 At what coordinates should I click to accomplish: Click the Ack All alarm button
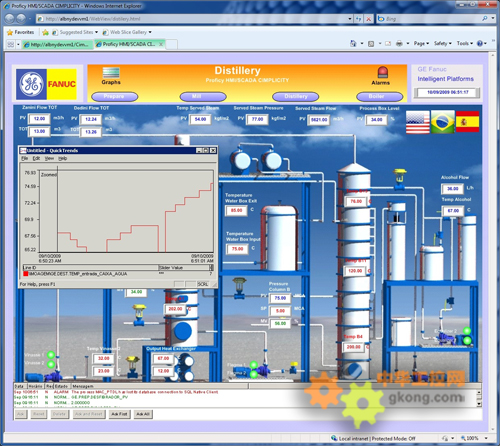point(143,414)
